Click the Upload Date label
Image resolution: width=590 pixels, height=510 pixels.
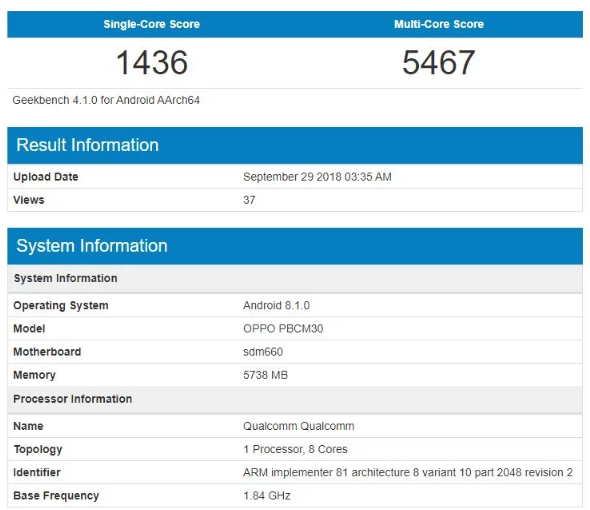point(46,177)
